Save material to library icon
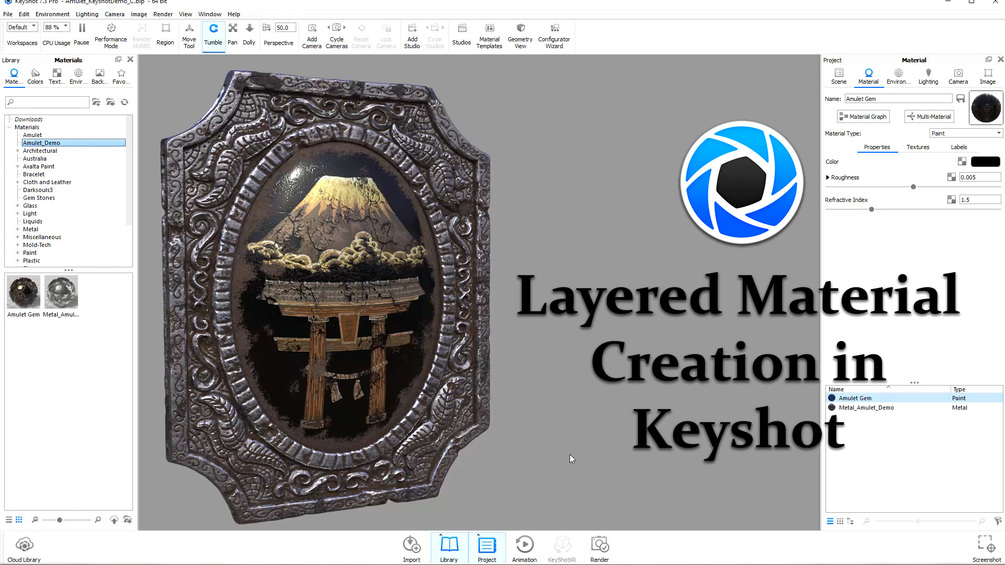1005x565 pixels. [x=960, y=99]
